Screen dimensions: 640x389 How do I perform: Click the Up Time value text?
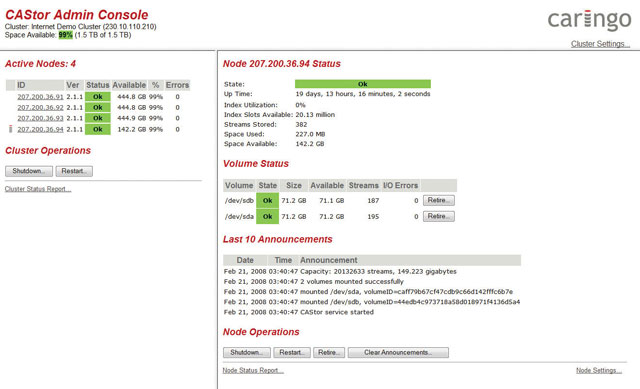tap(363, 94)
